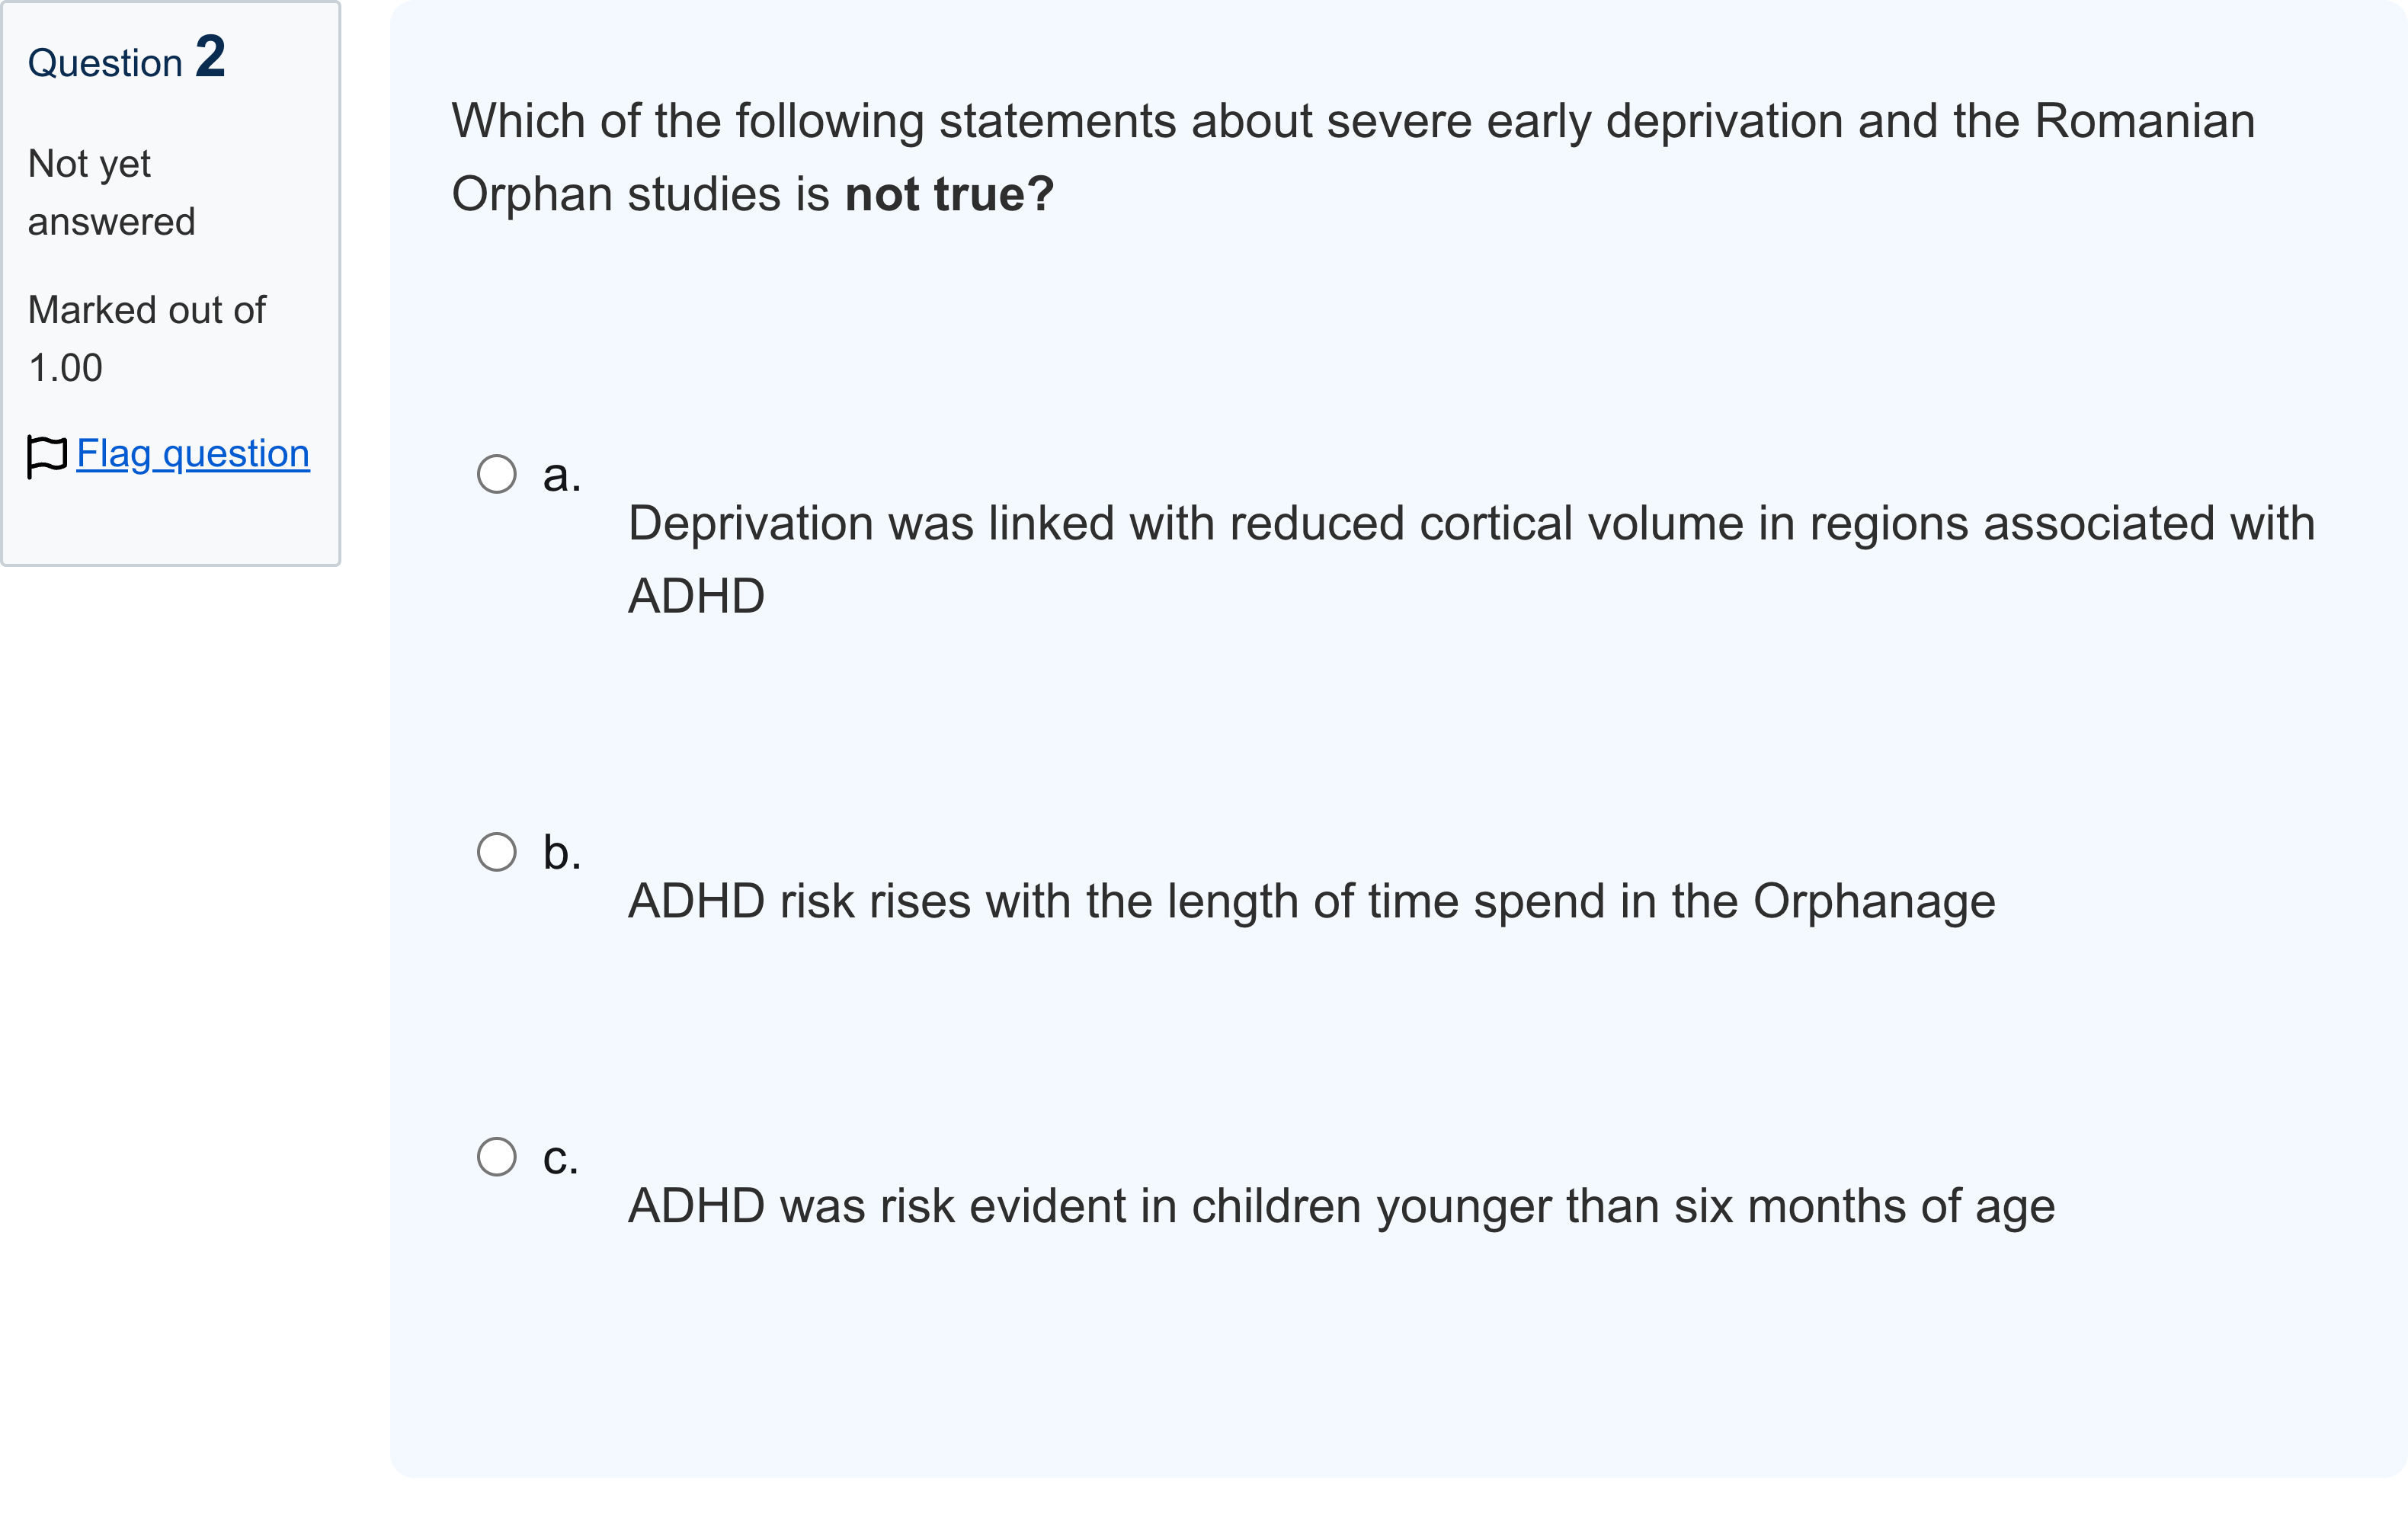Click the word ADHD on option a's second line
The height and width of the screenshot is (1527, 2408).
pyautogui.click(x=696, y=596)
